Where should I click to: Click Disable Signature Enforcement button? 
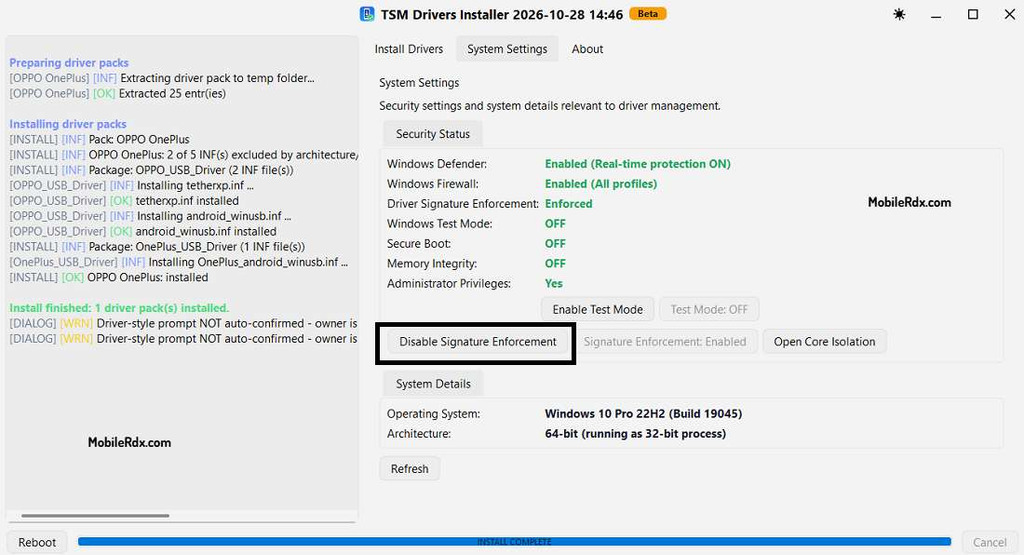click(477, 341)
